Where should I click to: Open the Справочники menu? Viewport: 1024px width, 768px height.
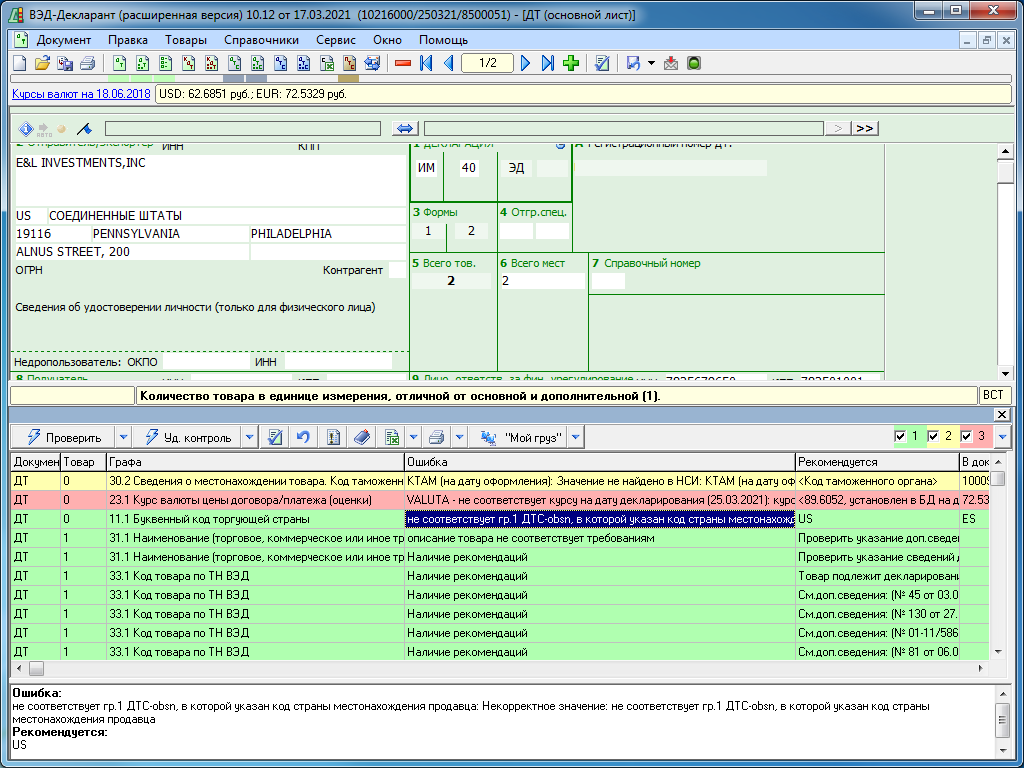pos(261,40)
